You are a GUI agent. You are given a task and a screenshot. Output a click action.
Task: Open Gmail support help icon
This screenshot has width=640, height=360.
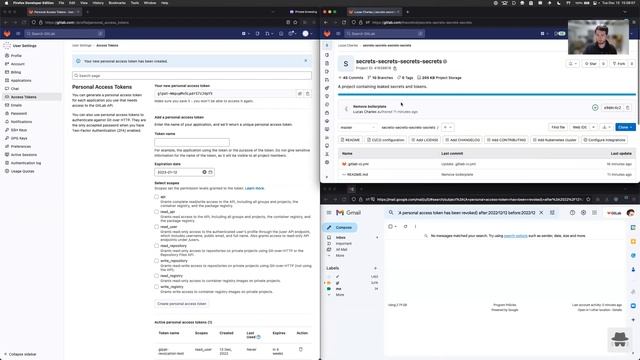click(x=572, y=213)
